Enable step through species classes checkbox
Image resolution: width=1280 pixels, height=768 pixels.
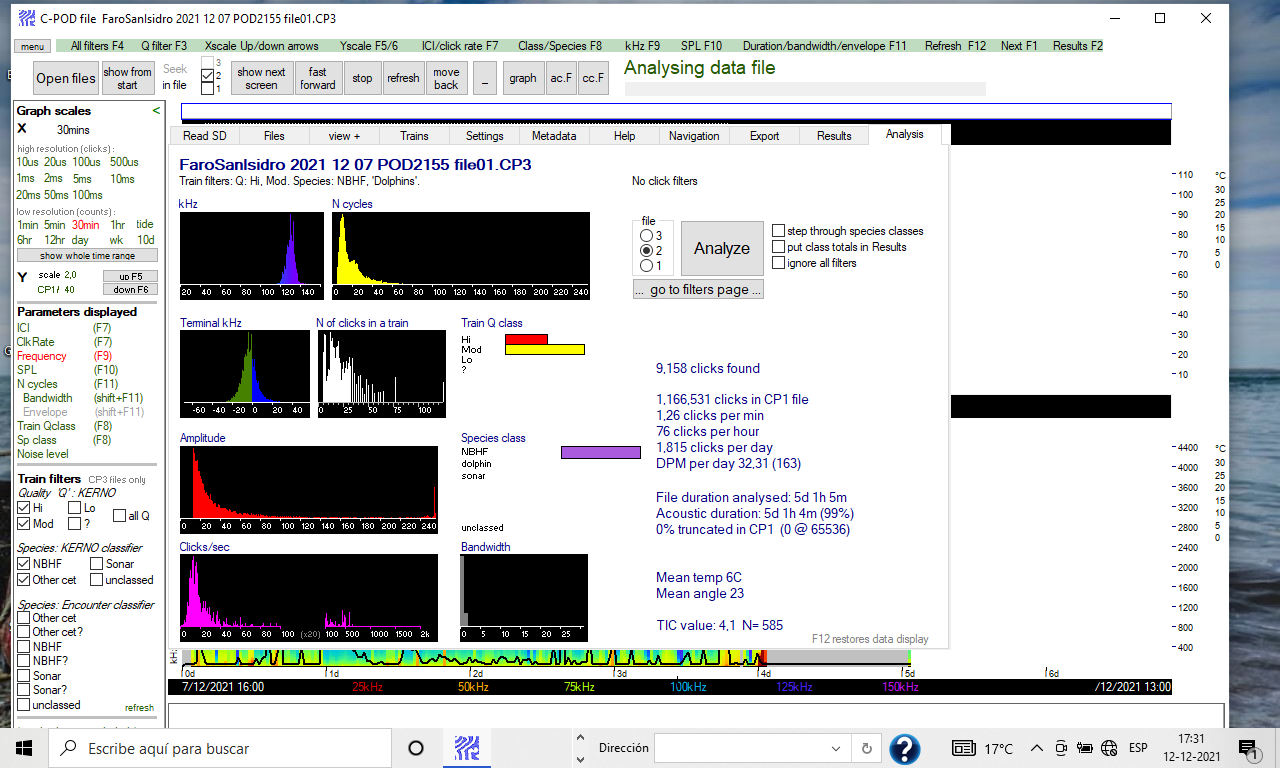(x=779, y=231)
